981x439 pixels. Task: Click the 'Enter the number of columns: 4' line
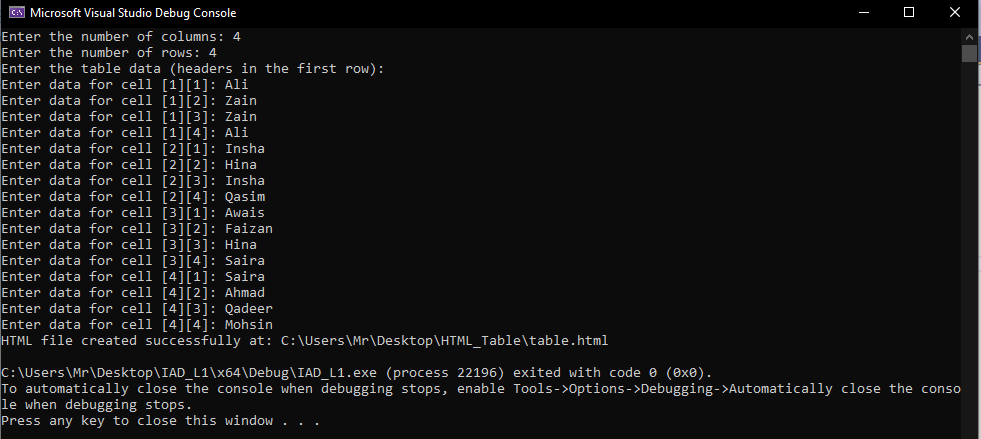121,37
